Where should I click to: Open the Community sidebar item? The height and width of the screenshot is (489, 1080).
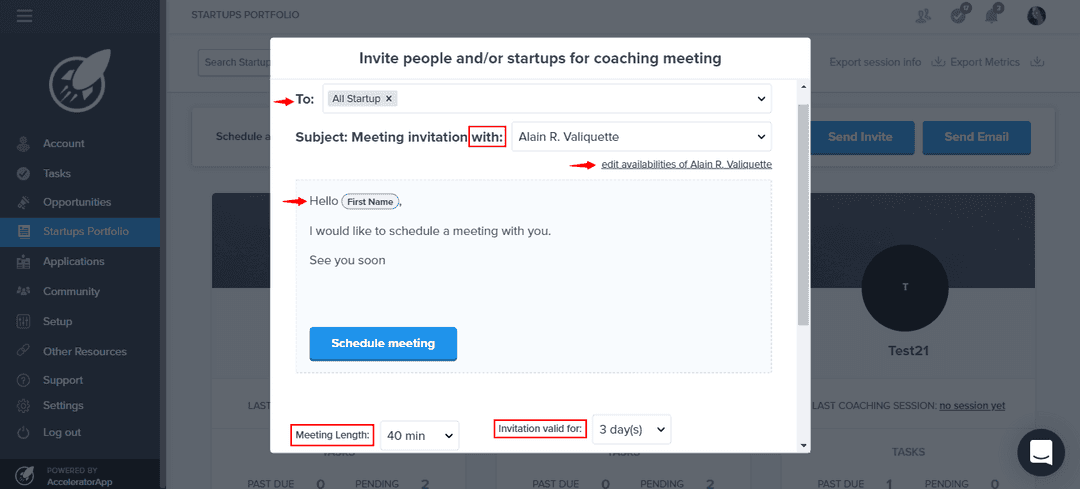(x=71, y=291)
